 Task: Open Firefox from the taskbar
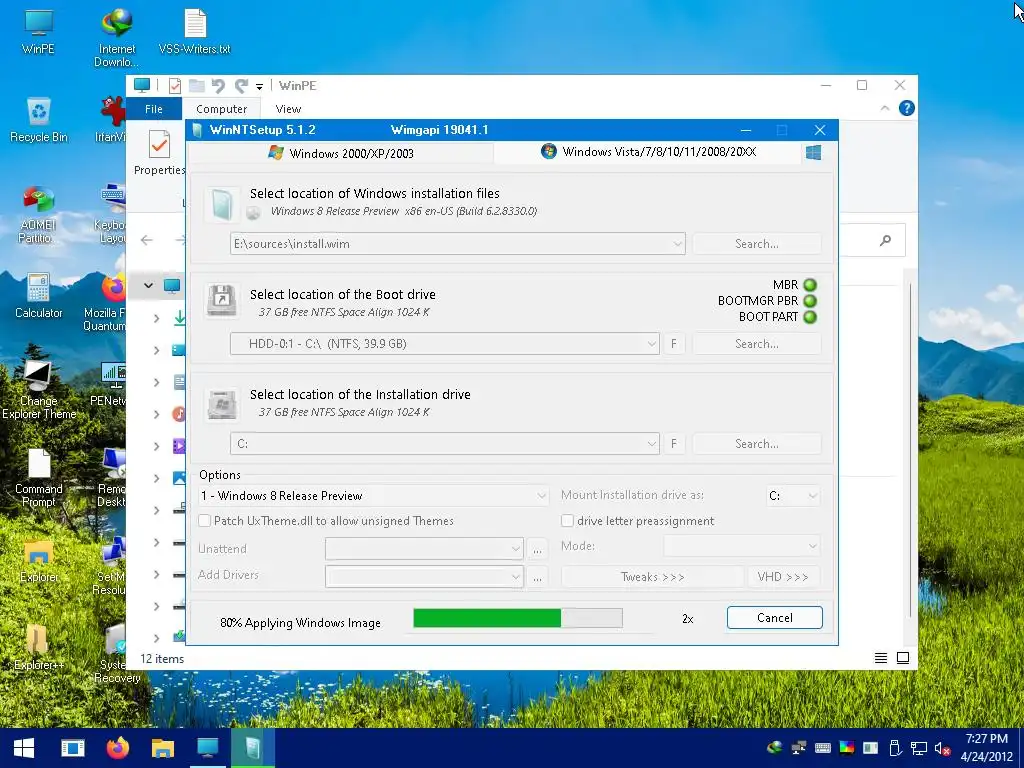tap(118, 748)
